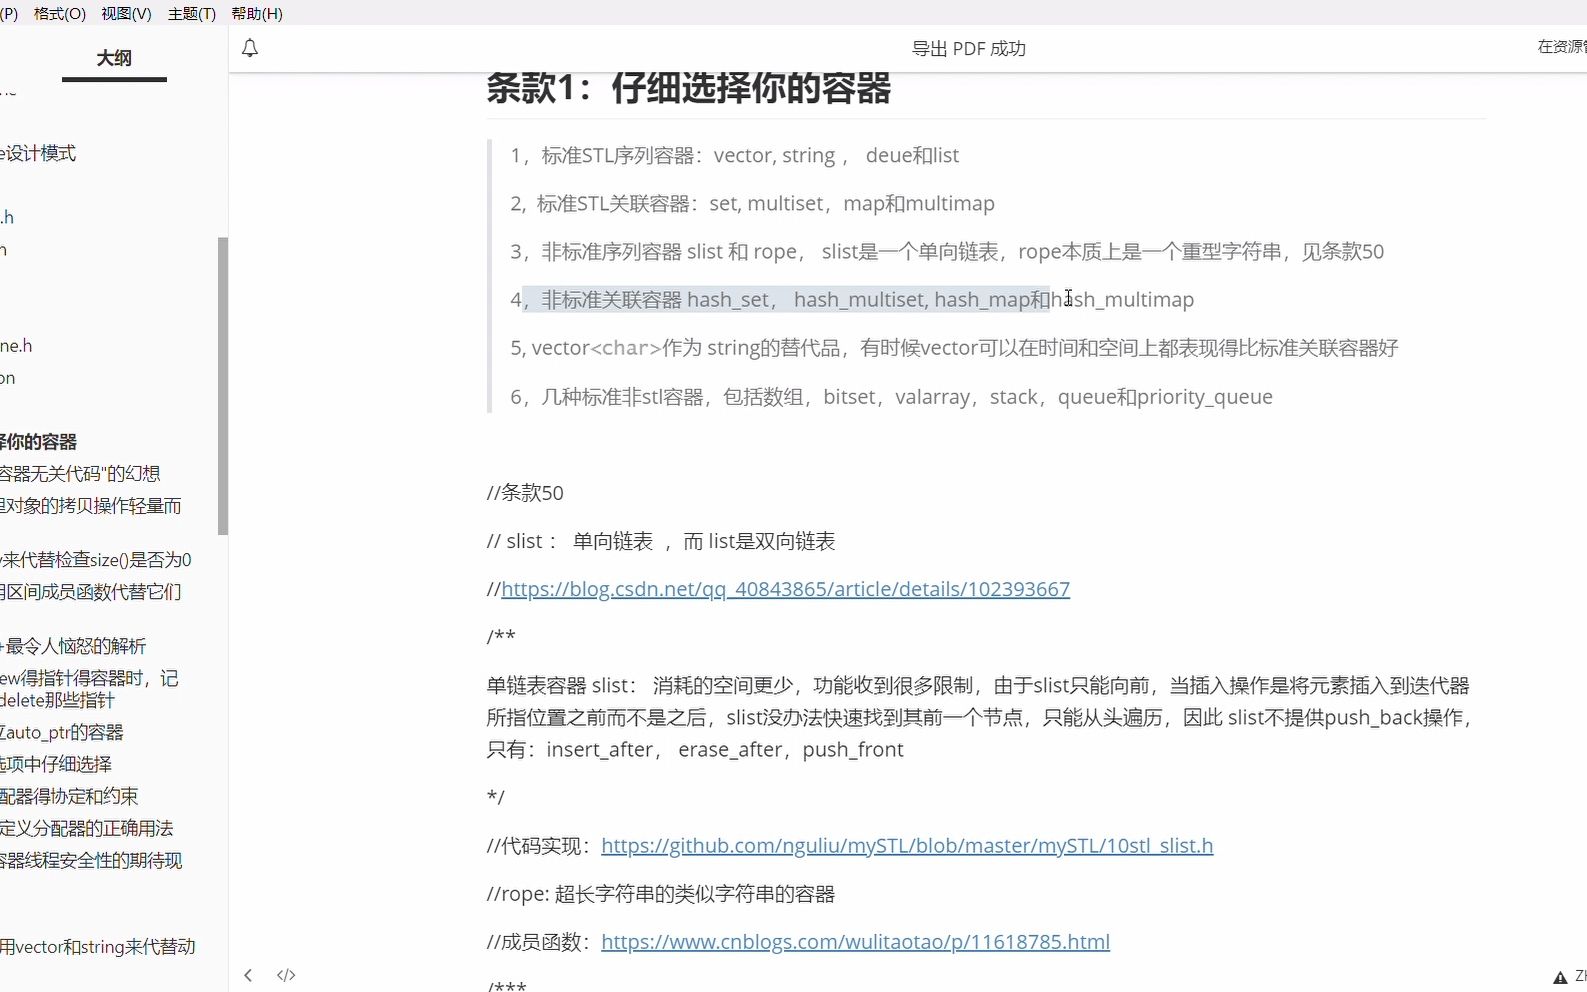Viewport: 1587px width, 992px height.
Task: Click the */ comment end line
Action: 496,797
